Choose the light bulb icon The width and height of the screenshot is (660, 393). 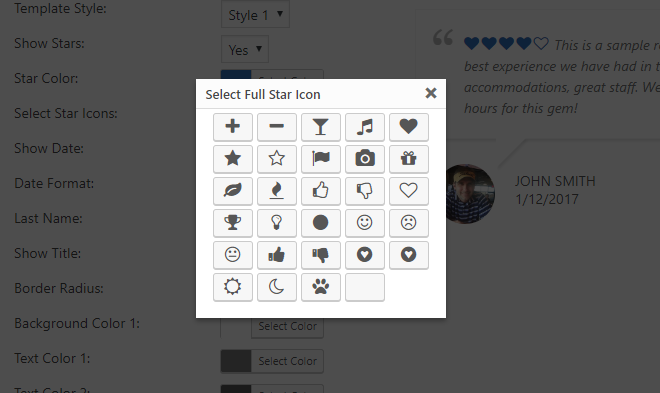pyautogui.click(x=277, y=223)
